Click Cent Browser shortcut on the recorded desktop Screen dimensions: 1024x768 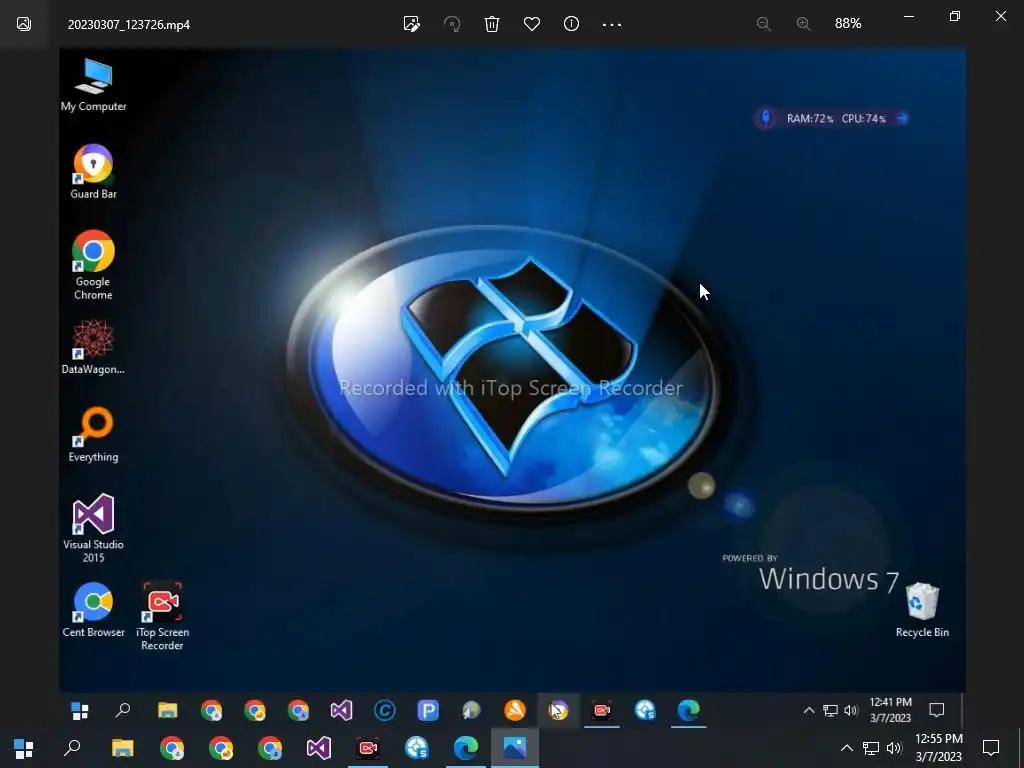pyautogui.click(x=93, y=609)
